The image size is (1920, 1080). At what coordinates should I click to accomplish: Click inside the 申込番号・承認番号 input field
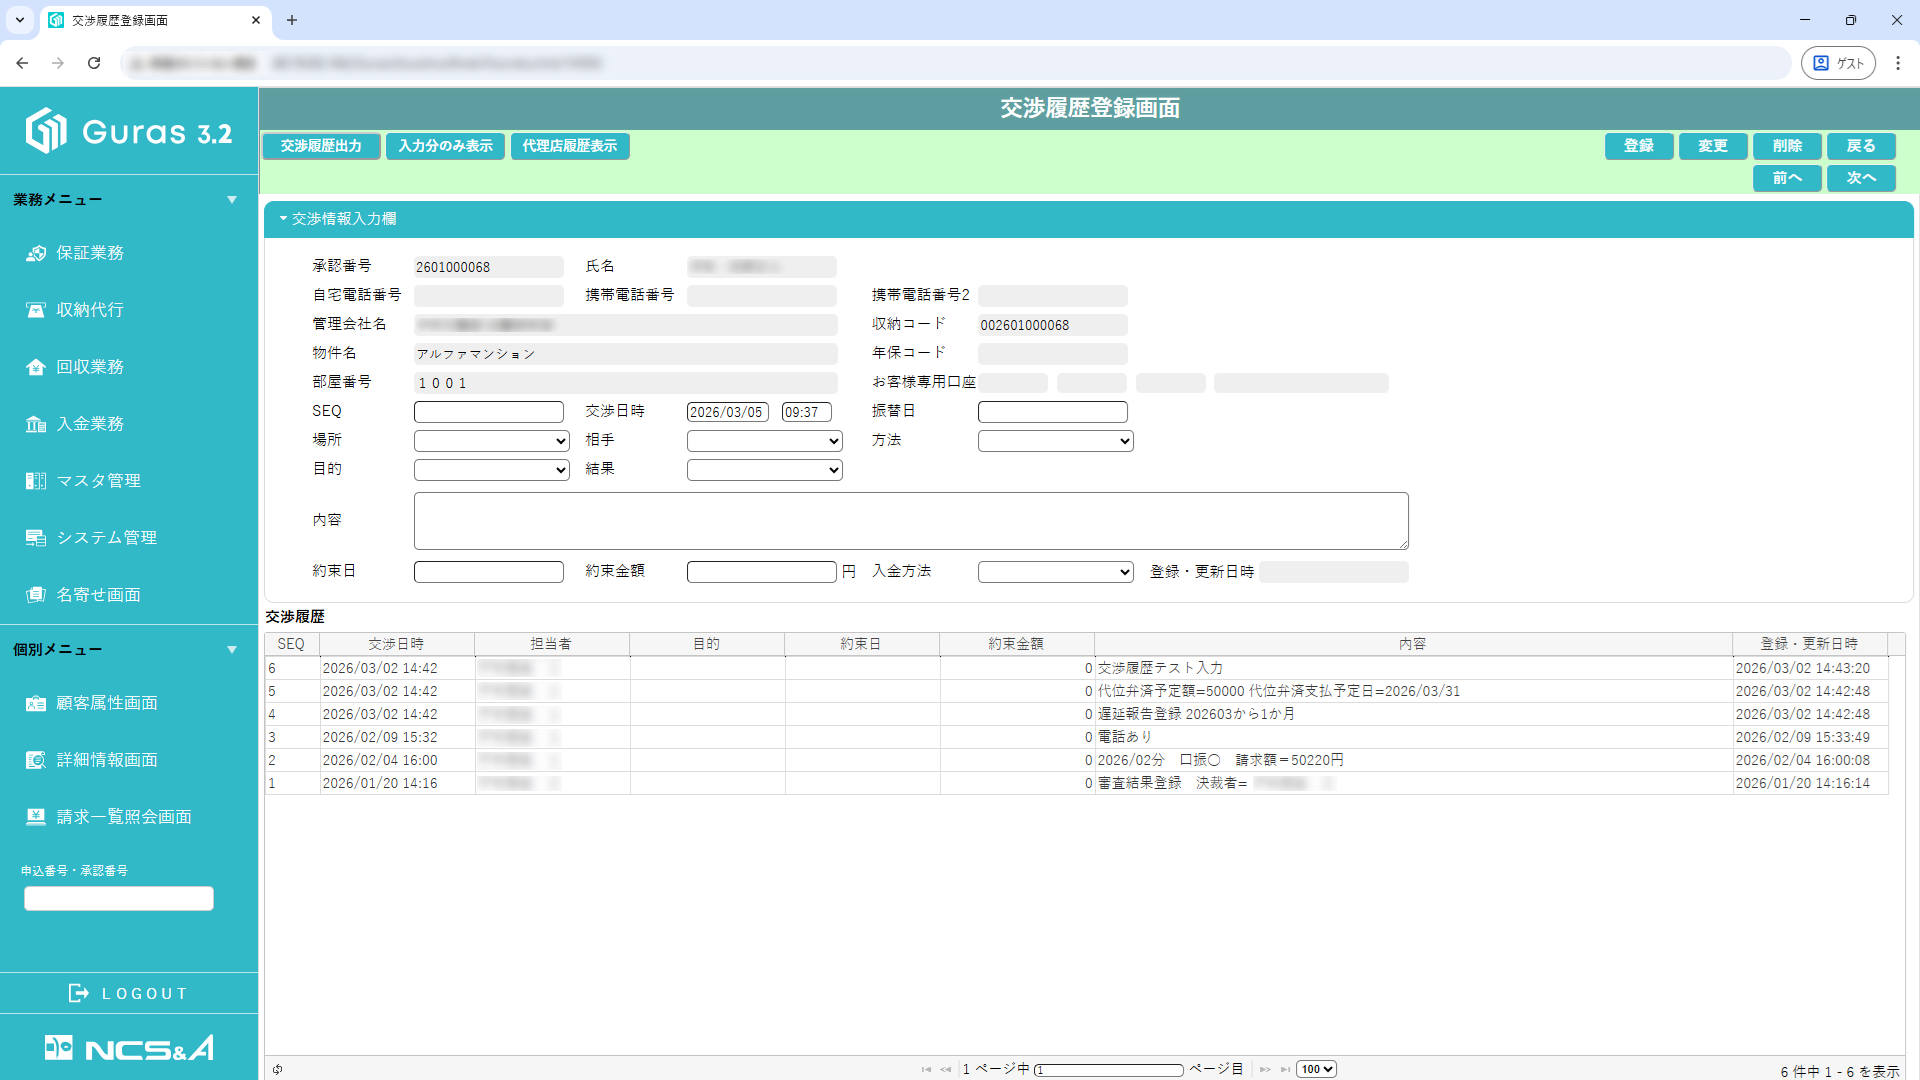point(118,898)
